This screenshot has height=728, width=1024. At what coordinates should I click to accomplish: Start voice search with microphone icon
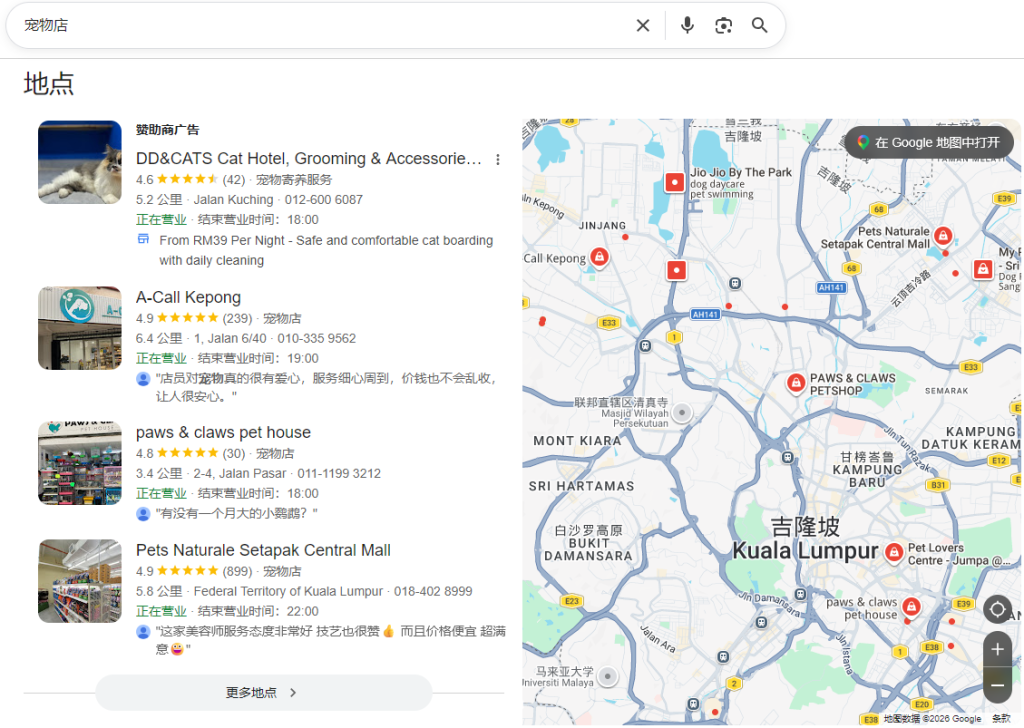click(687, 25)
